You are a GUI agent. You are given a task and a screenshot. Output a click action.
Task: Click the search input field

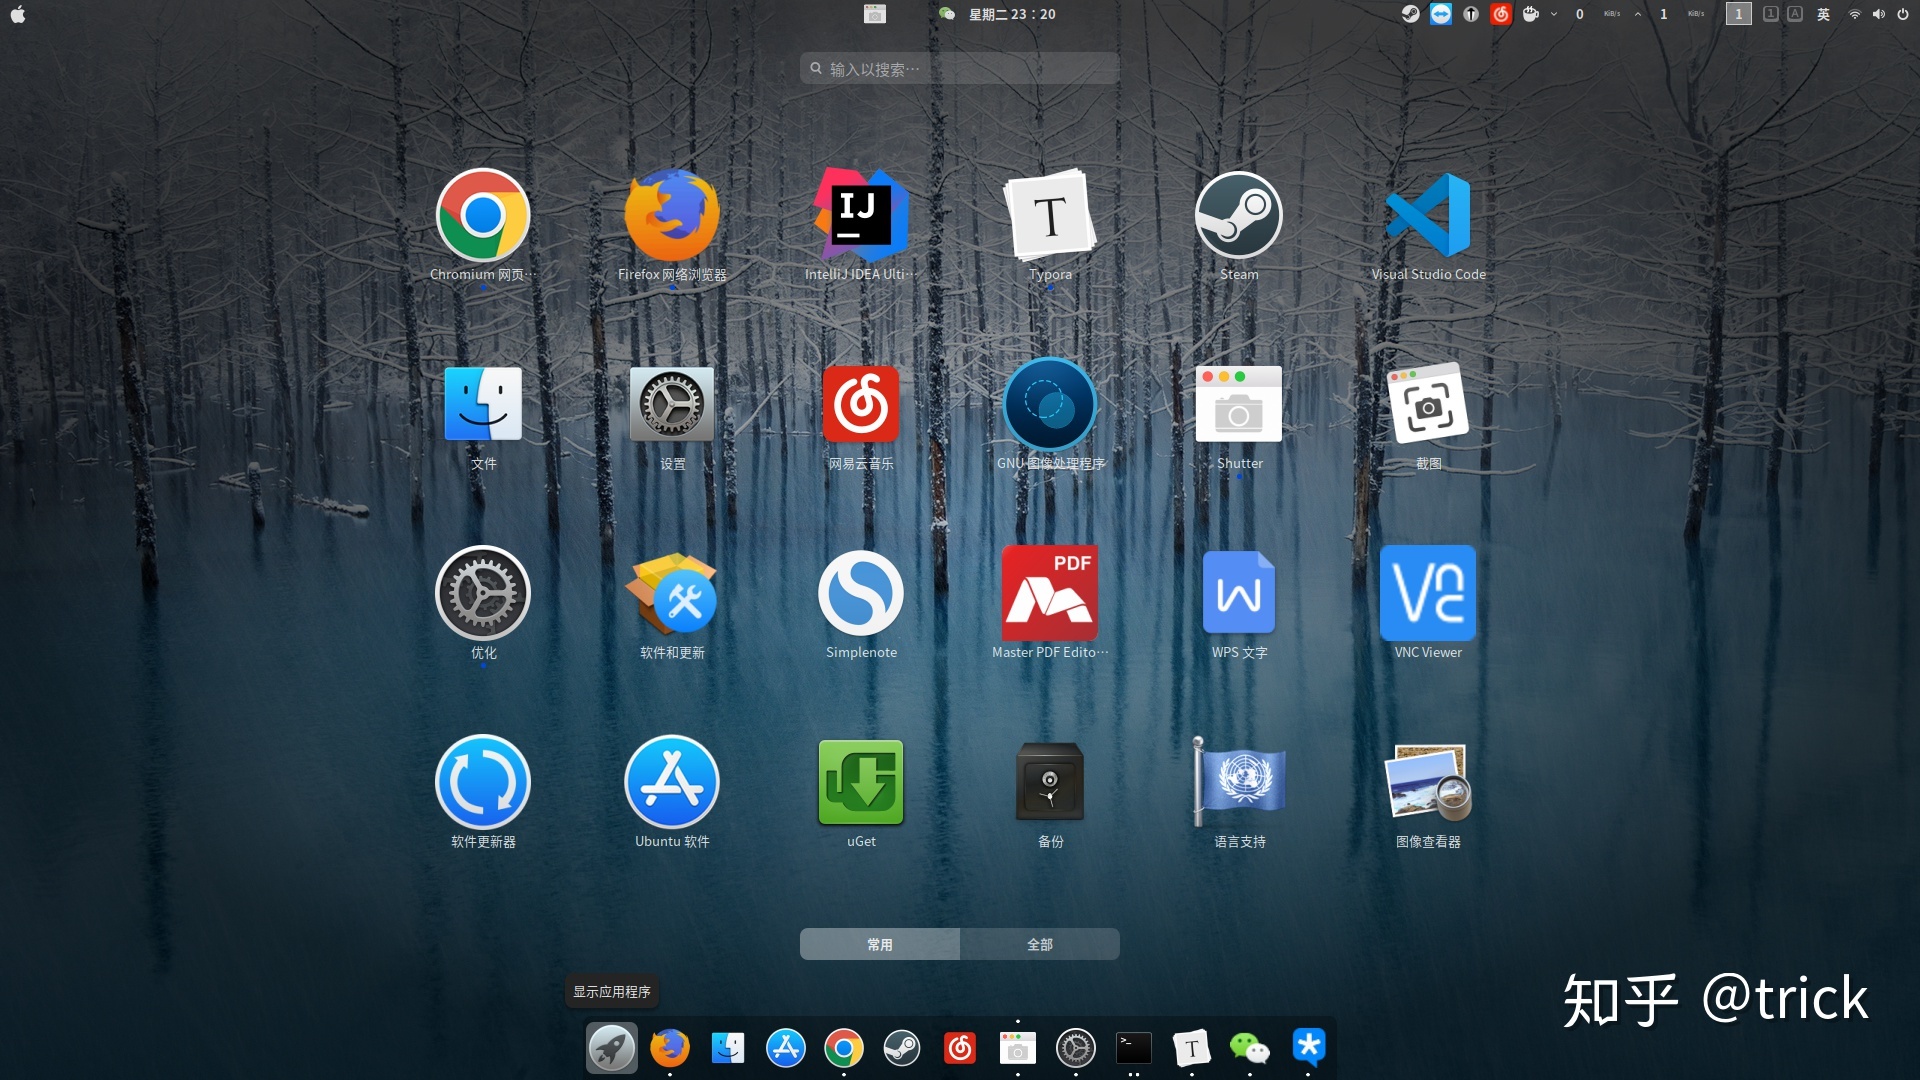point(959,67)
